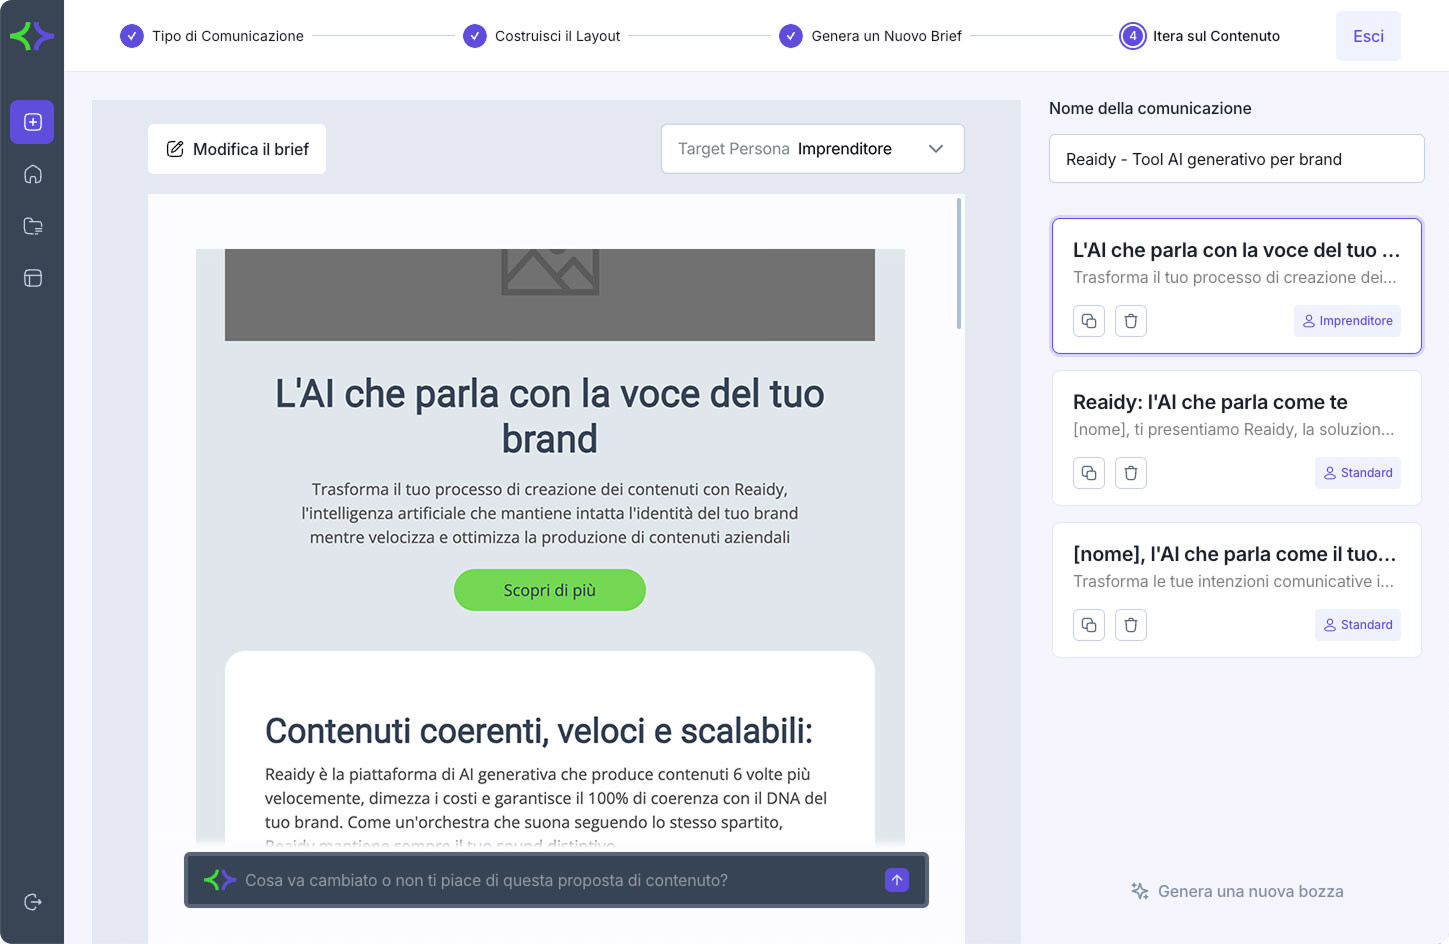
Task: Duplicate the "Reaidy: l'AI che parla come te" draft
Action: [1089, 473]
